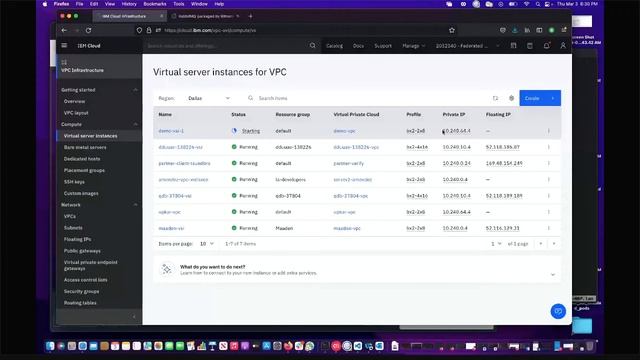Collapse the sidebar with bottom chevron

click(134, 316)
